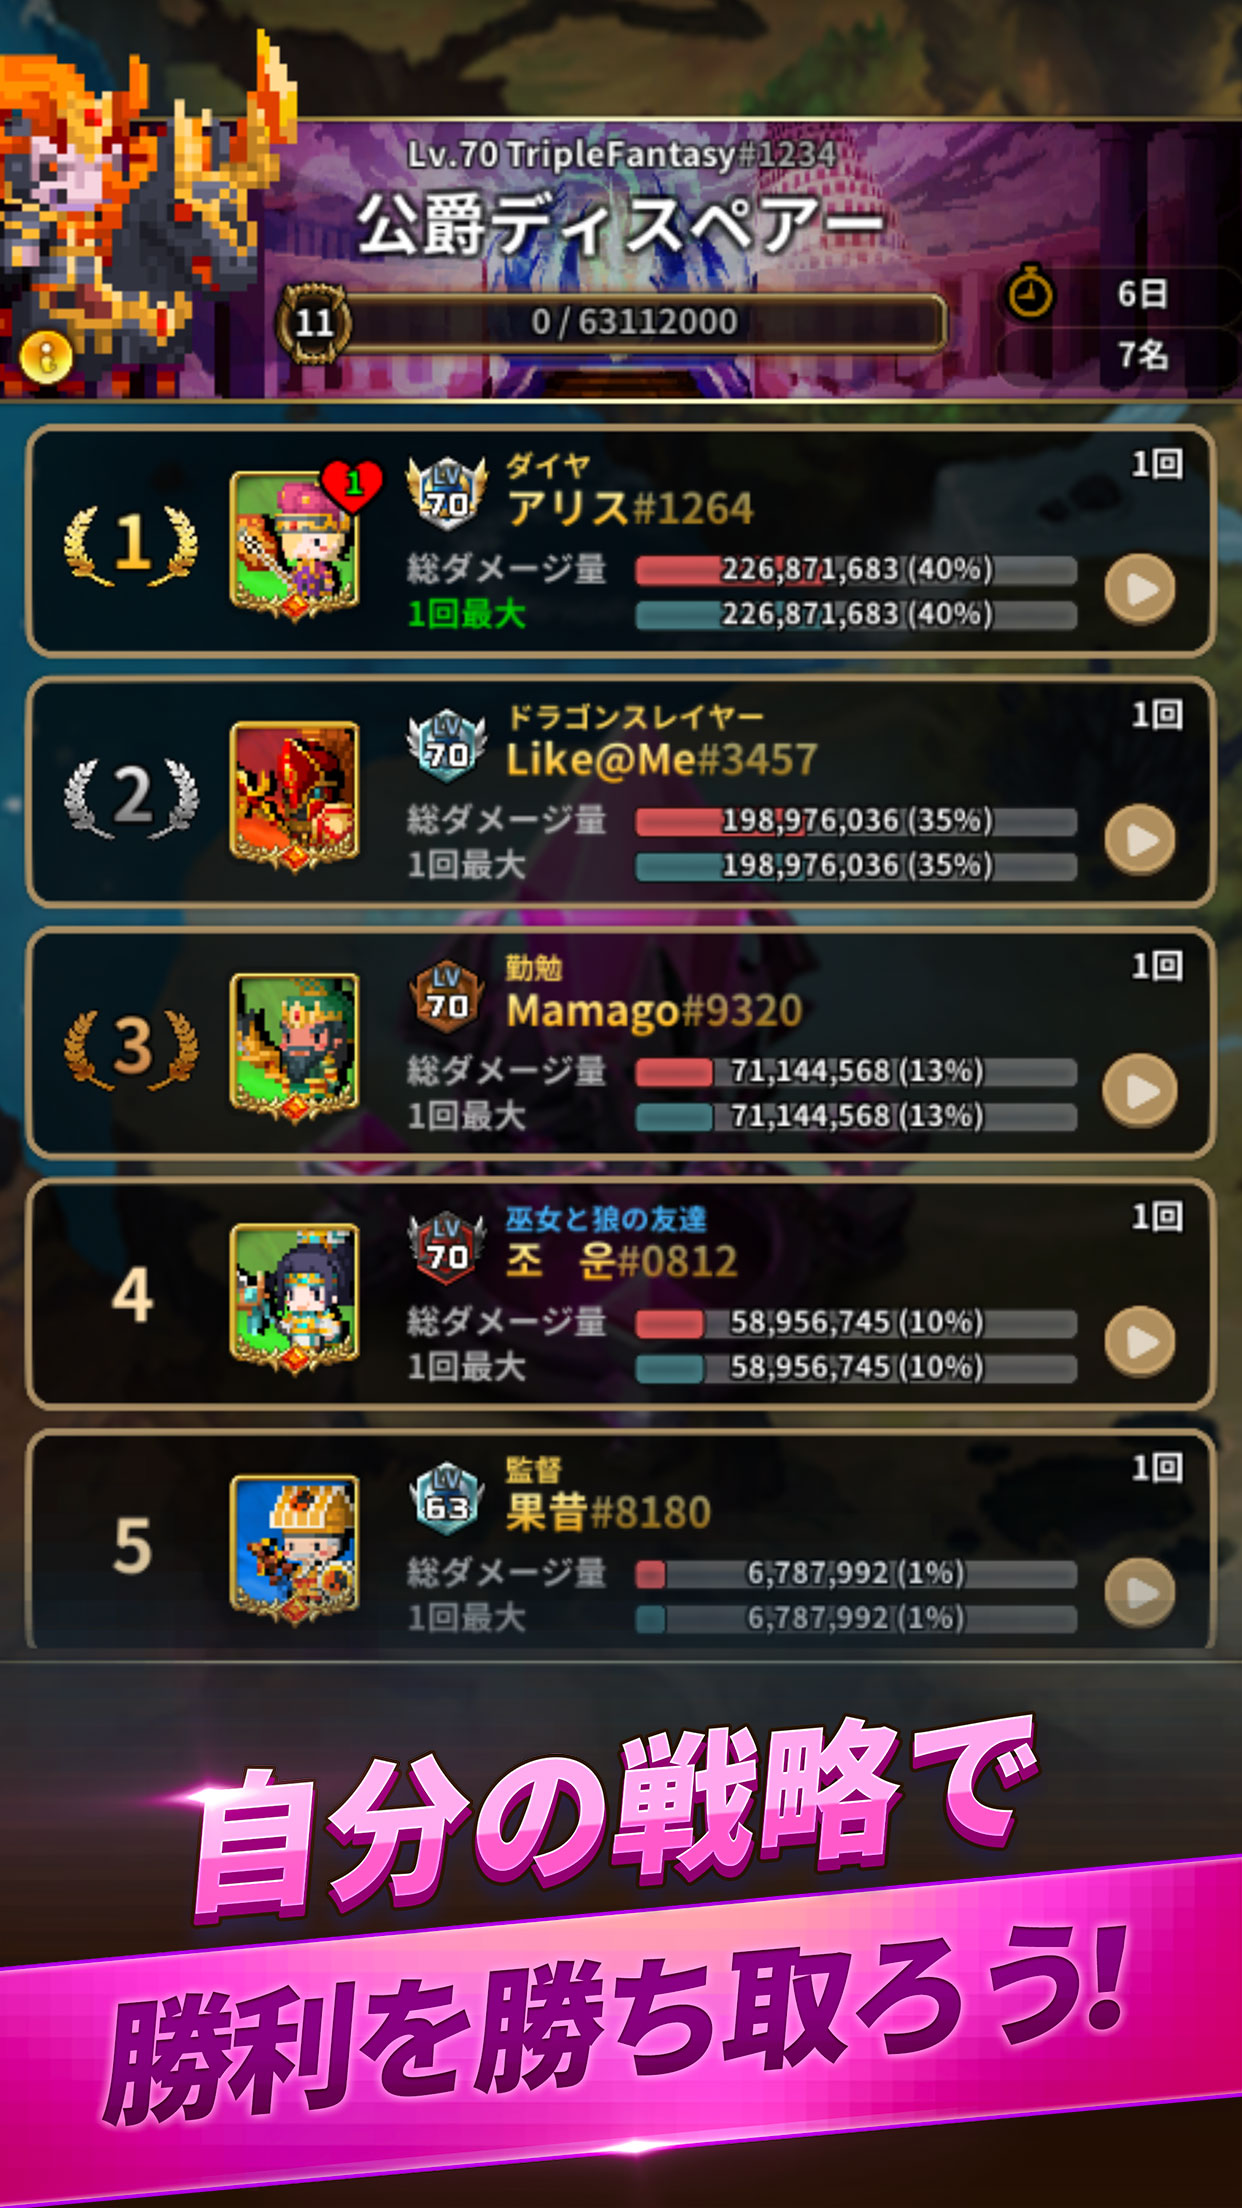Tap the timer clock icon
This screenshot has height=2208, width=1242.
point(1029,293)
